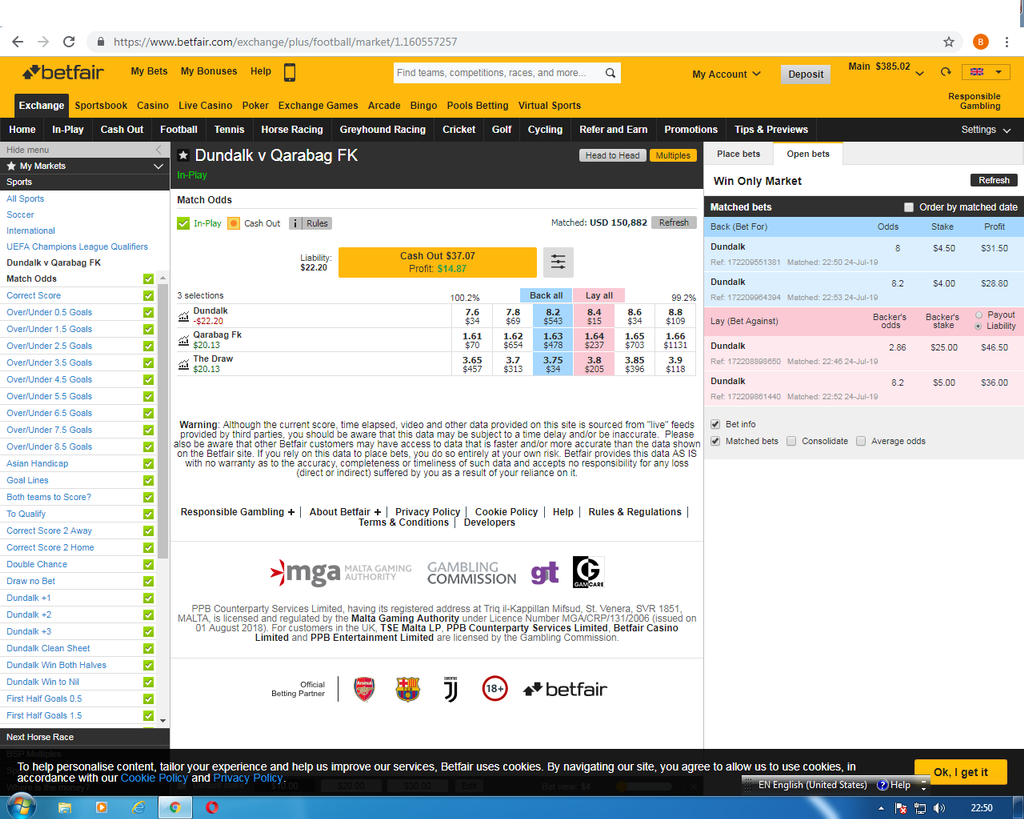1024x819 pixels.
Task: Open Opera from the taskbar
Action: pyautogui.click(x=212, y=808)
